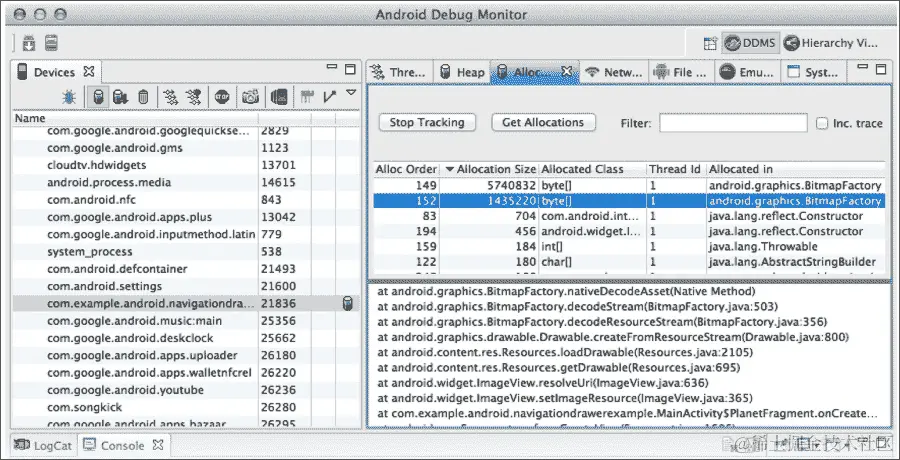Select allocation row 122 char[]
The width and height of the screenshot is (900, 460).
click(629, 262)
